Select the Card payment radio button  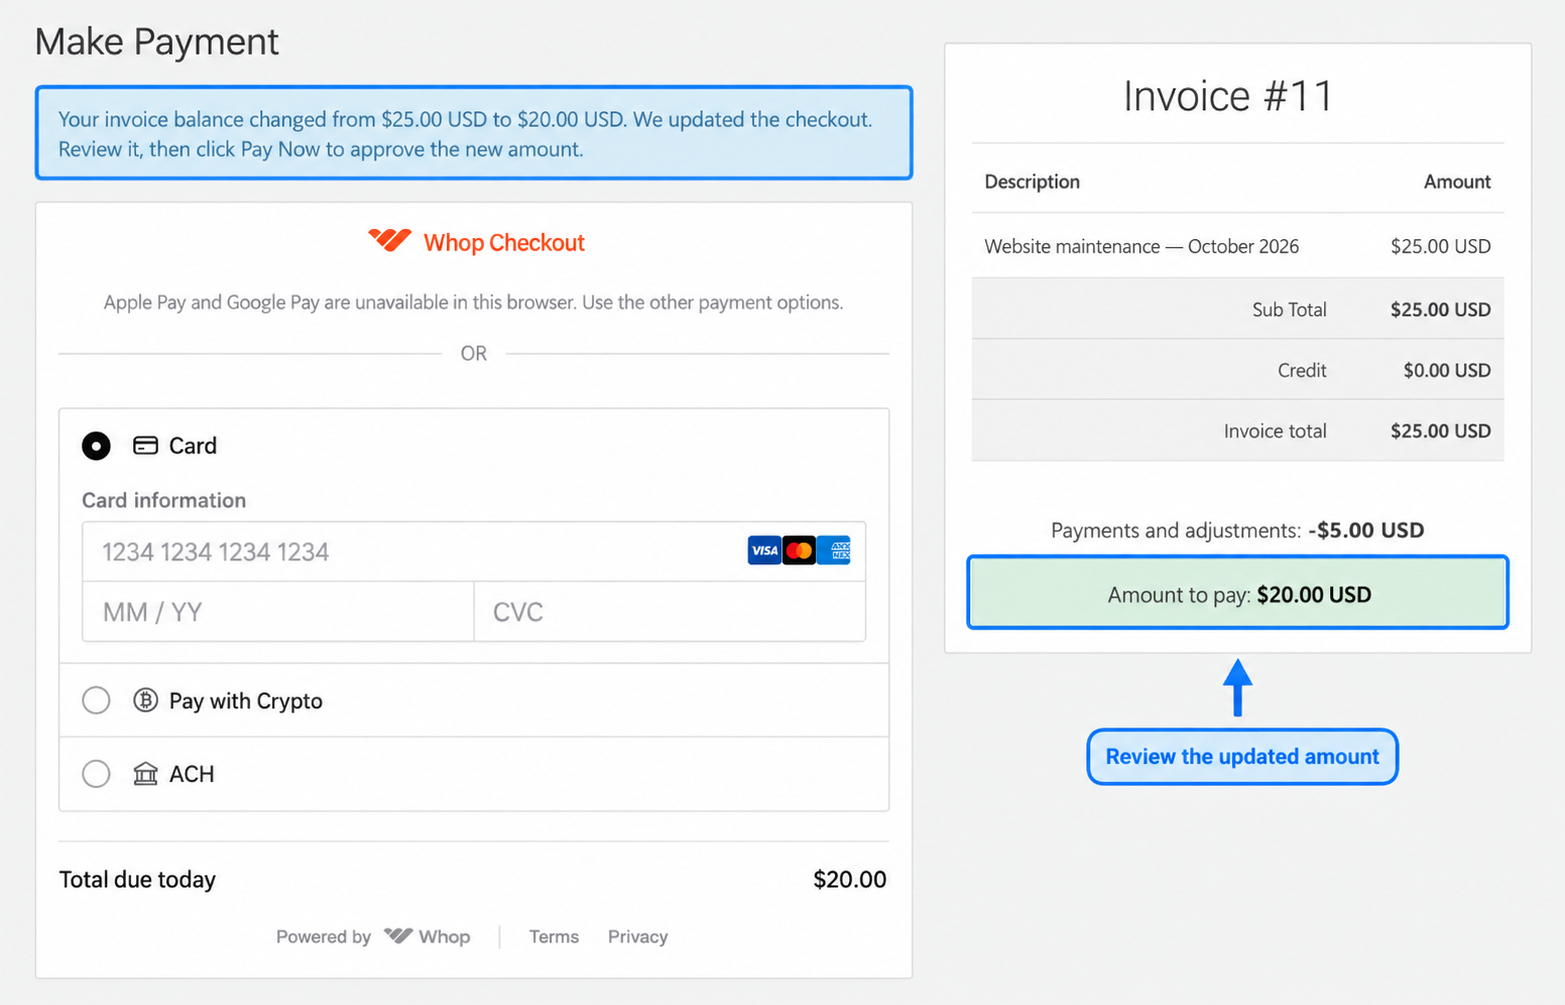pyautogui.click(x=96, y=445)
